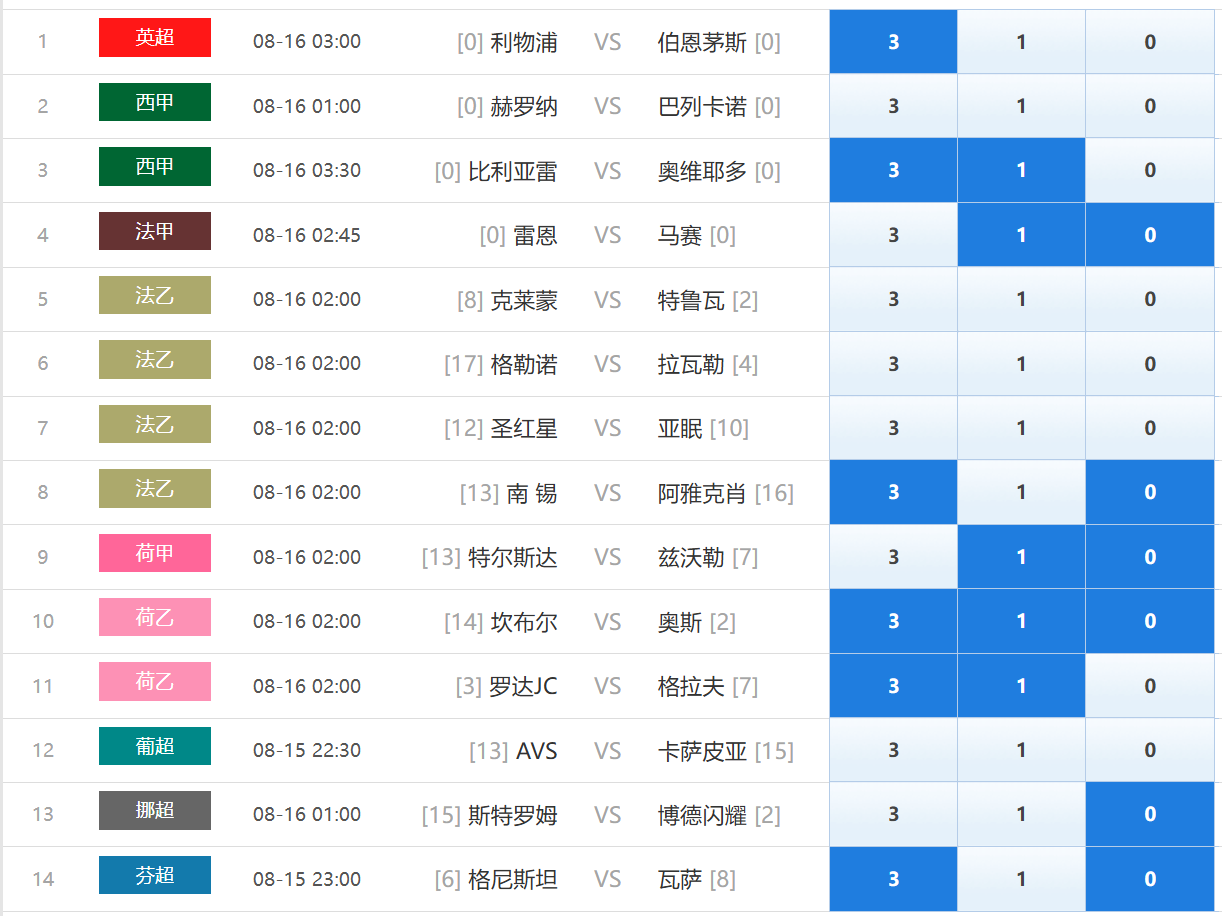This screenshot has width=1222, height=916.
Task: Open the 法甲 league badge
Action: (155, 231)
